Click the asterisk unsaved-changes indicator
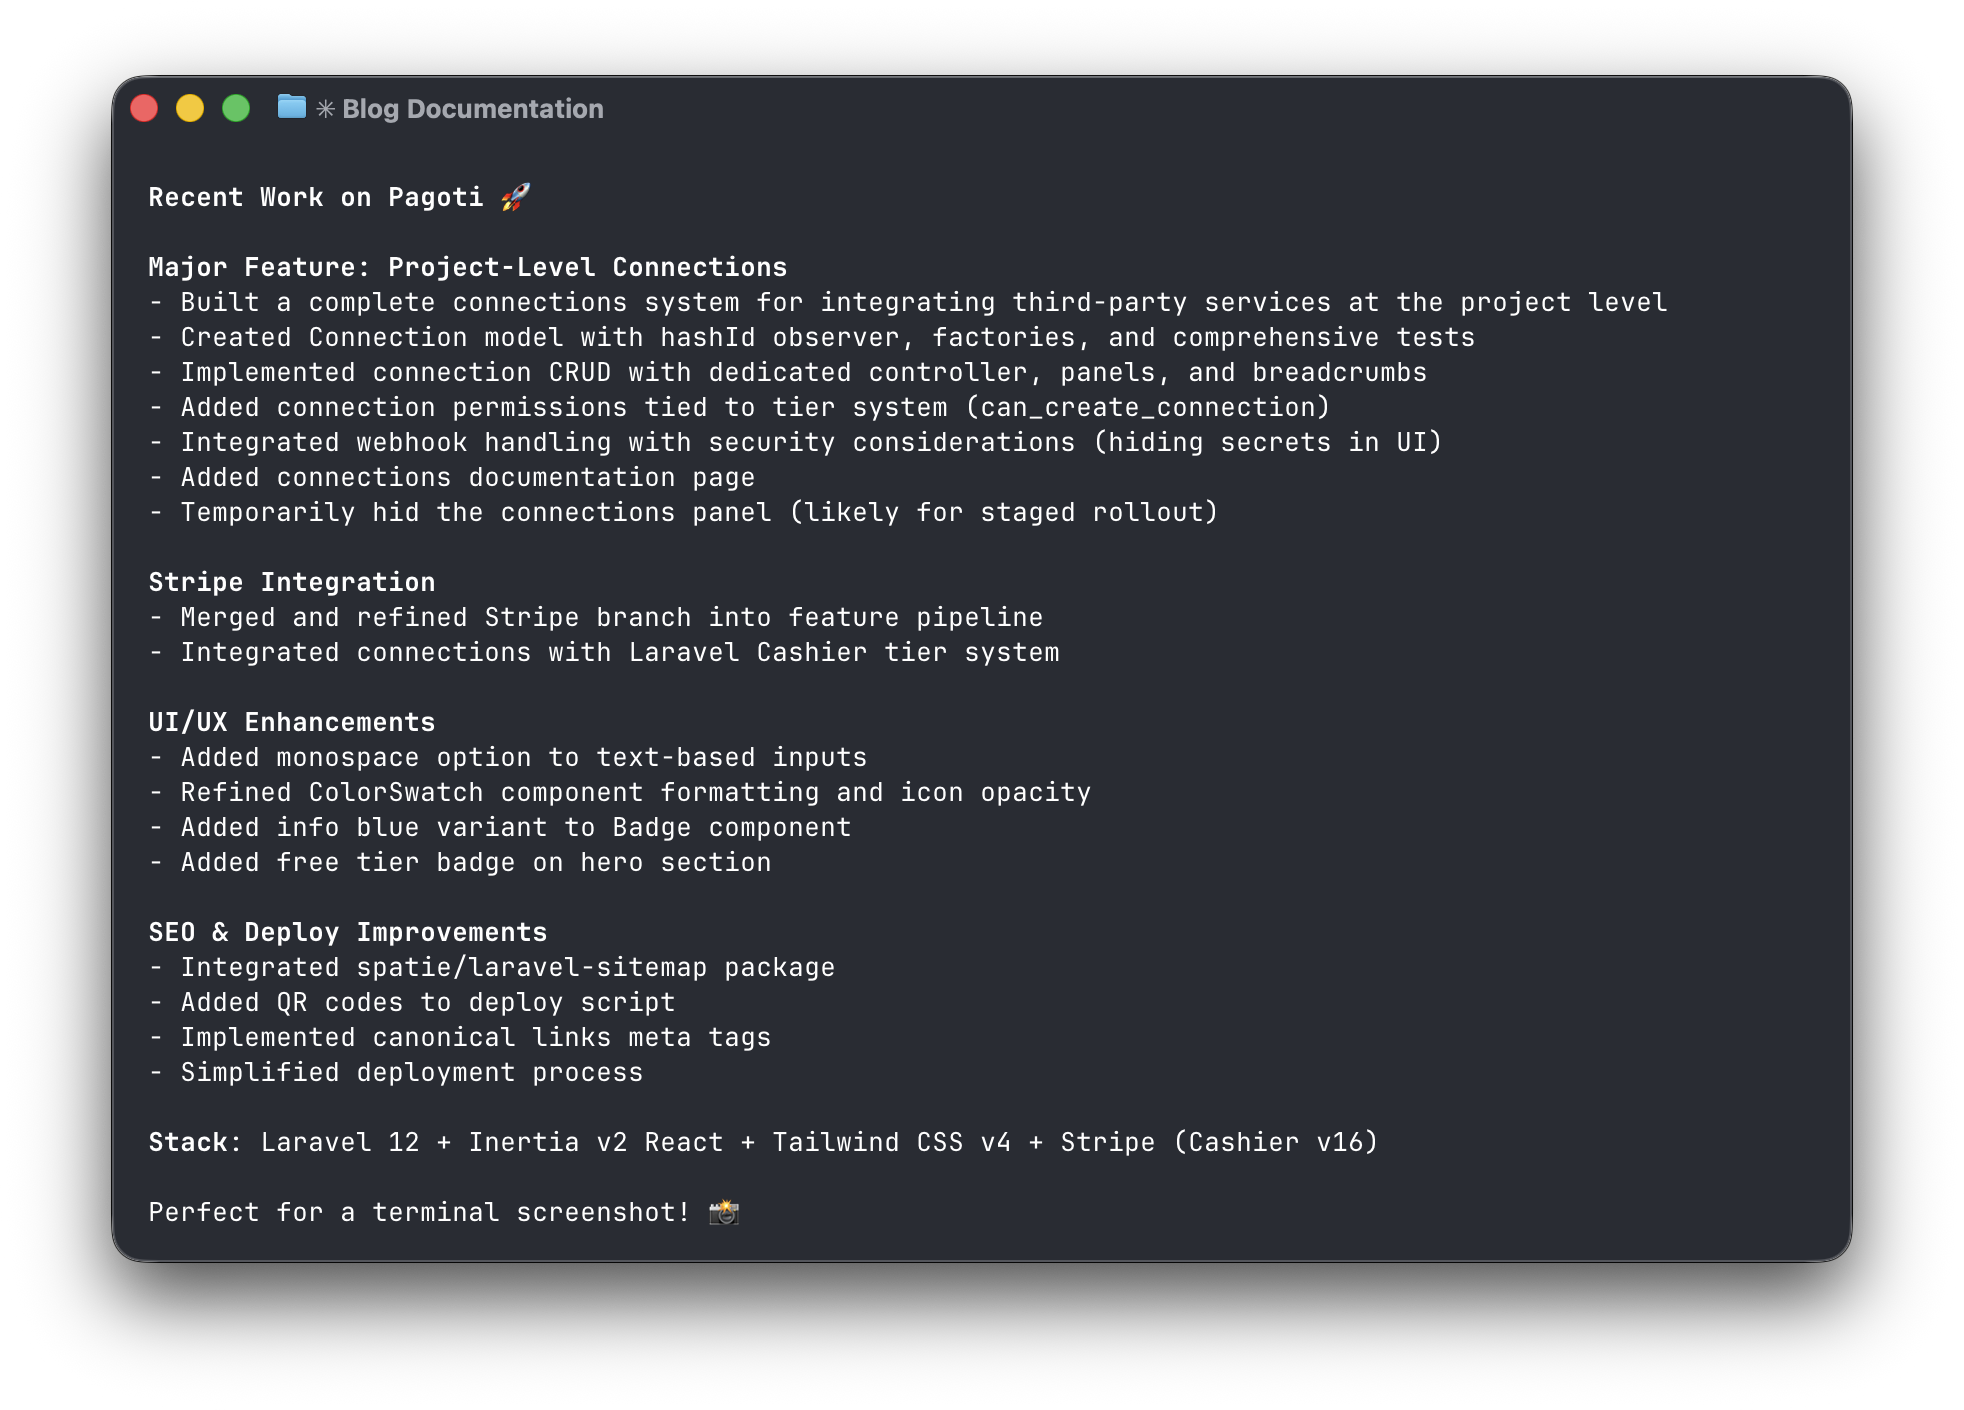1964x1410 pixels. click(x=323, y=108)
